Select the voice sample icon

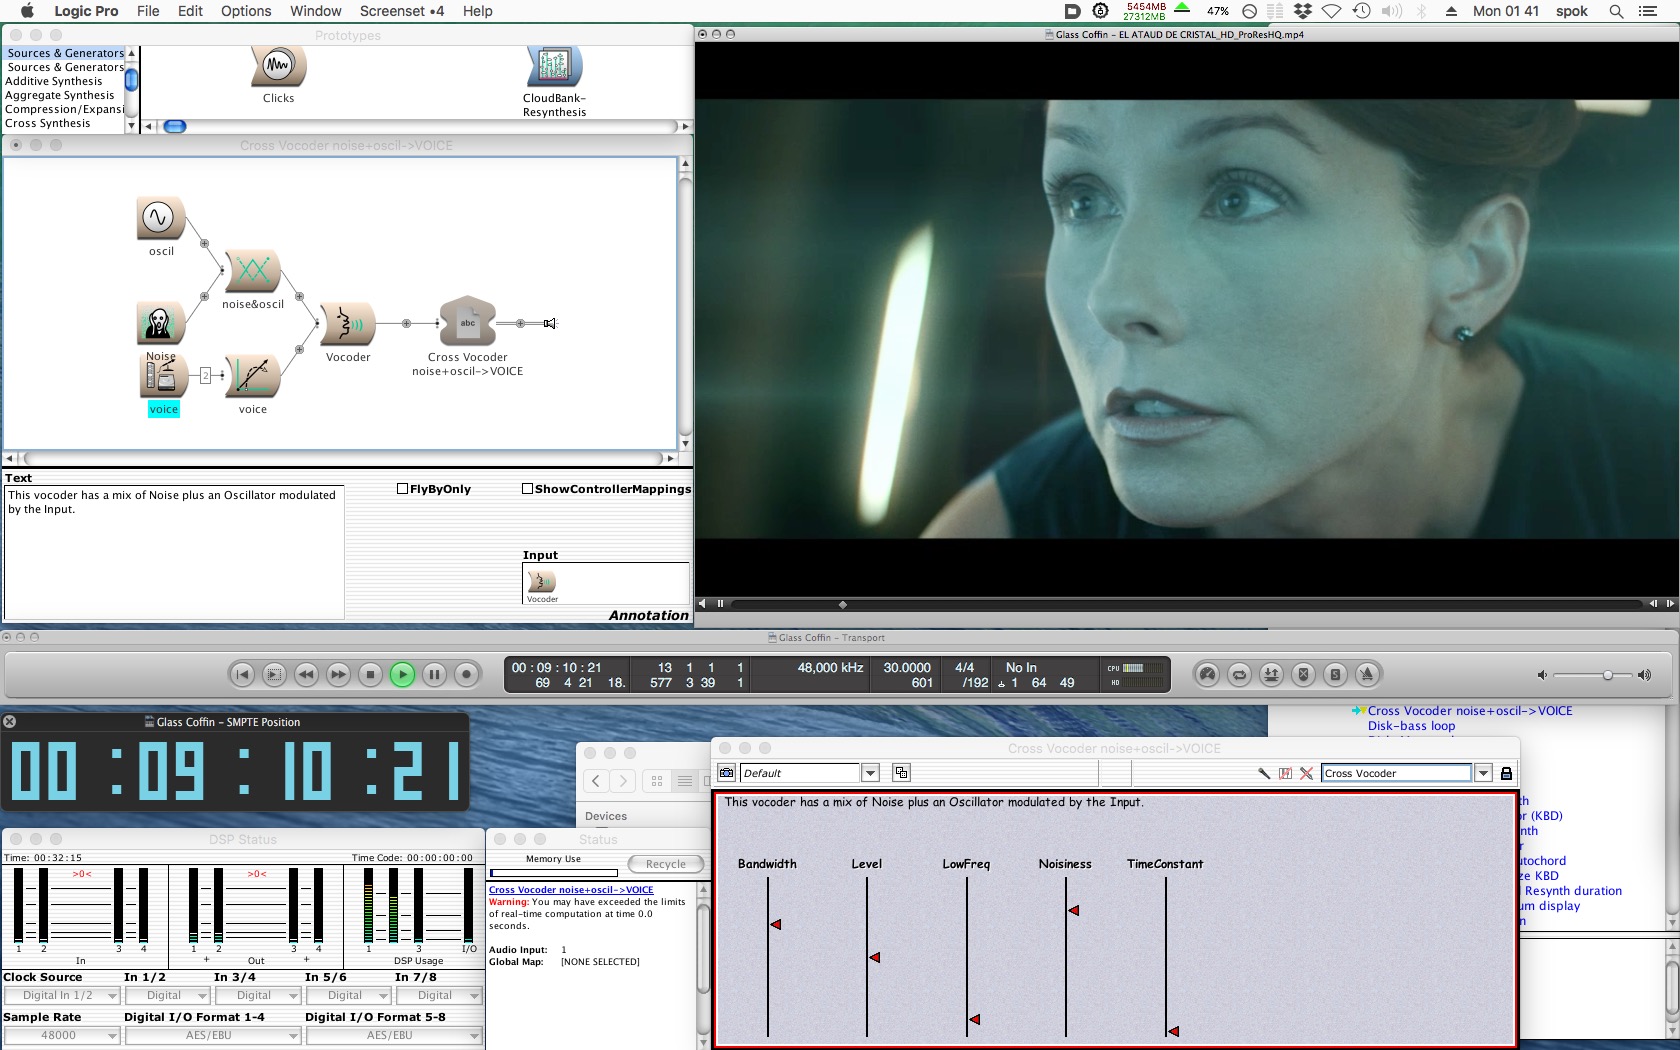[x=161, y=376]
